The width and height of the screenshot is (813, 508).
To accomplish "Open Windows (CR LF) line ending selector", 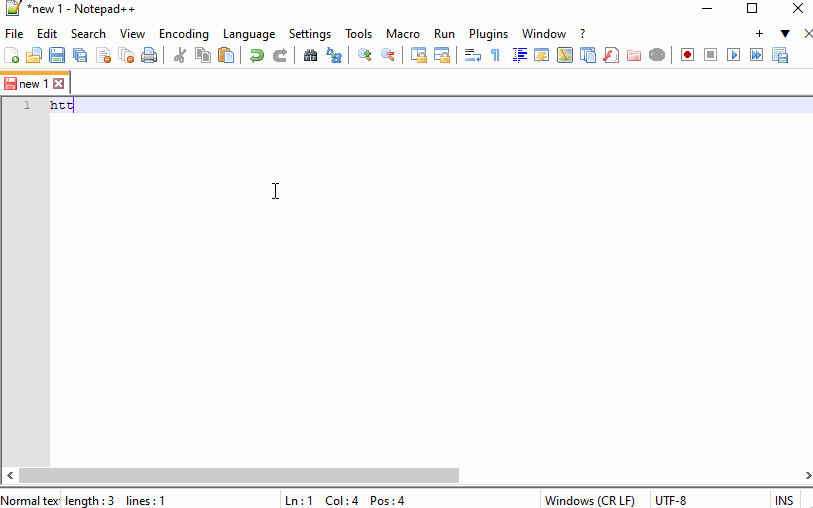I will (x=589, y=500).
